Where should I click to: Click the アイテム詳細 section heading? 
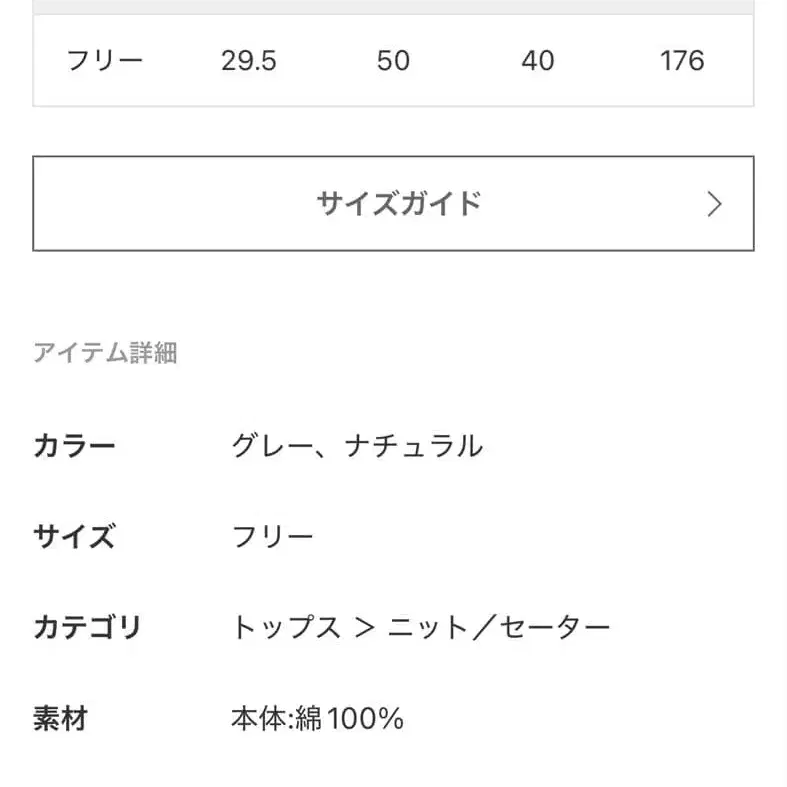105,353
